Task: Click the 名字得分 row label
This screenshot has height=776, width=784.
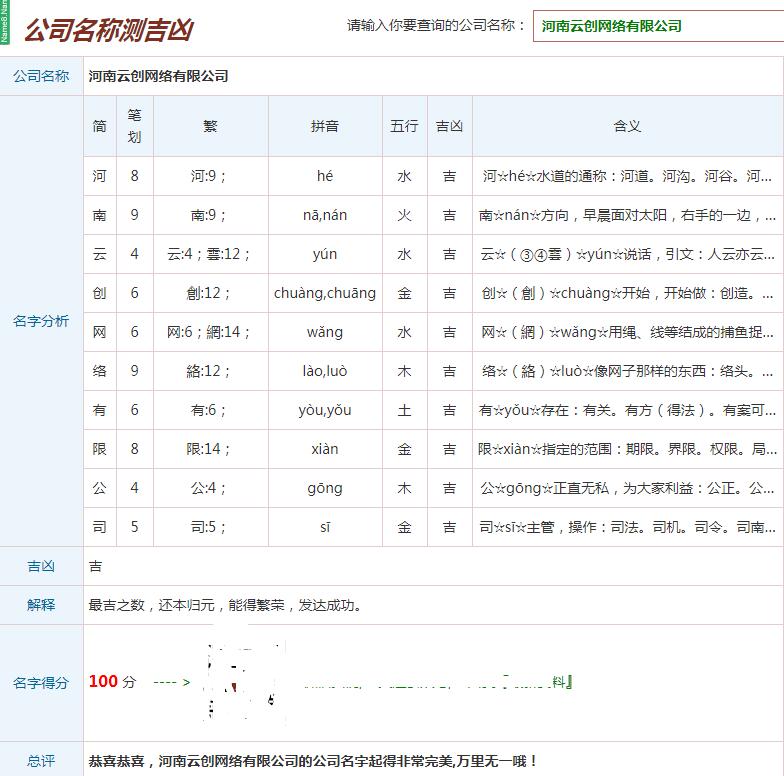Action: (41, 683)
